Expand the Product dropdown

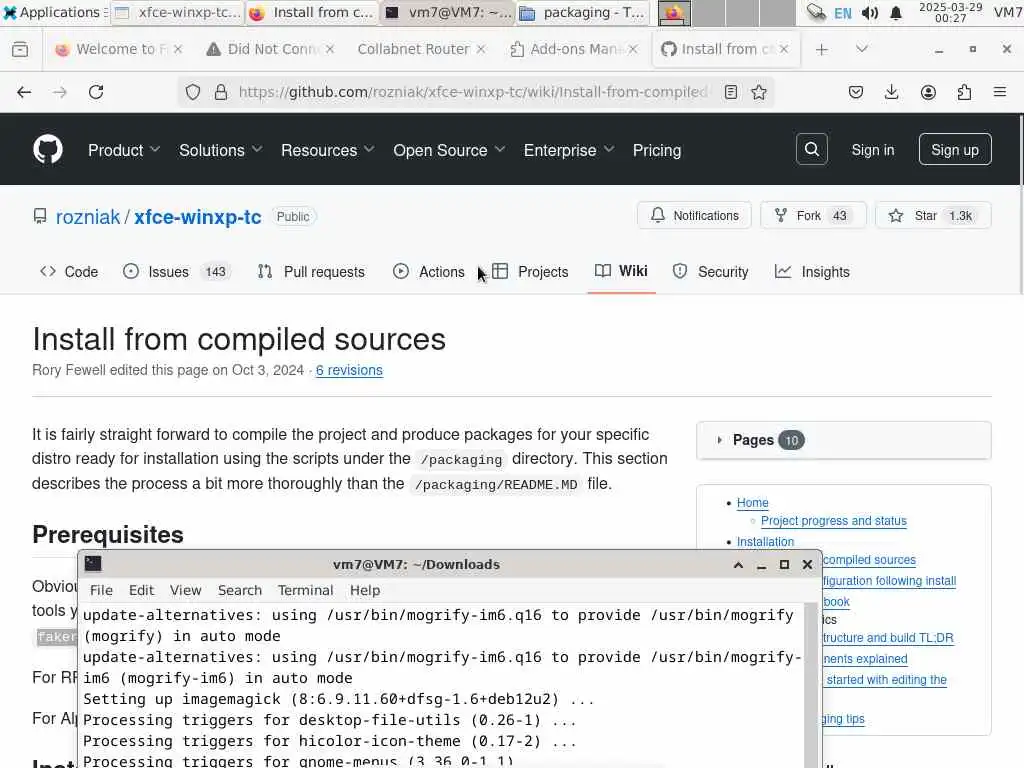124,150
